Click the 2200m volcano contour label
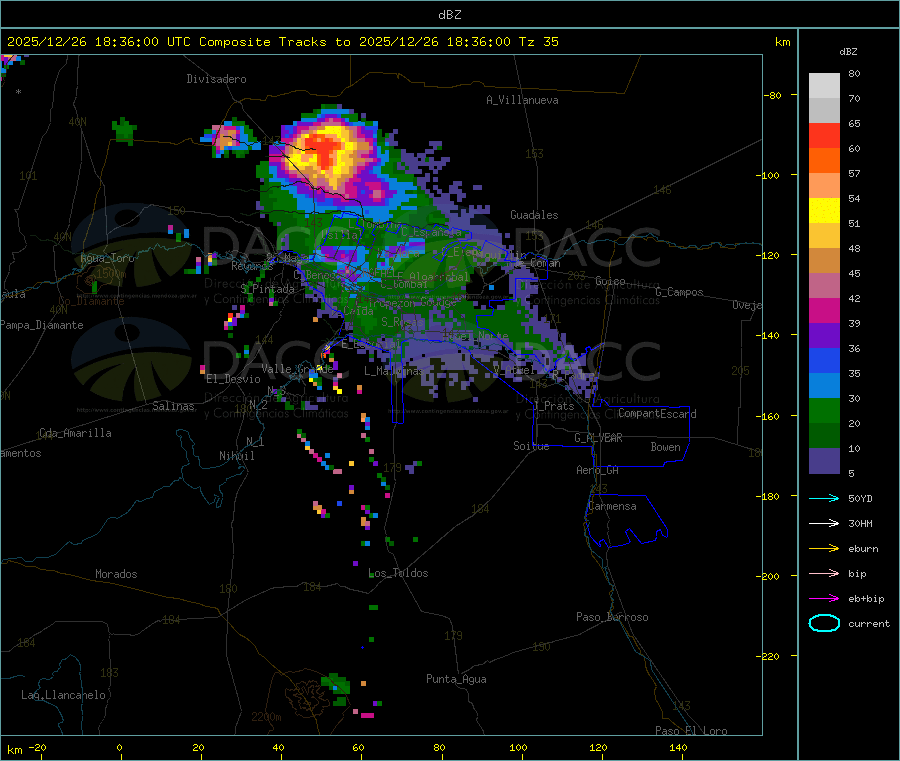This screenshot has height=761, width=900. (x=266, y=717)
